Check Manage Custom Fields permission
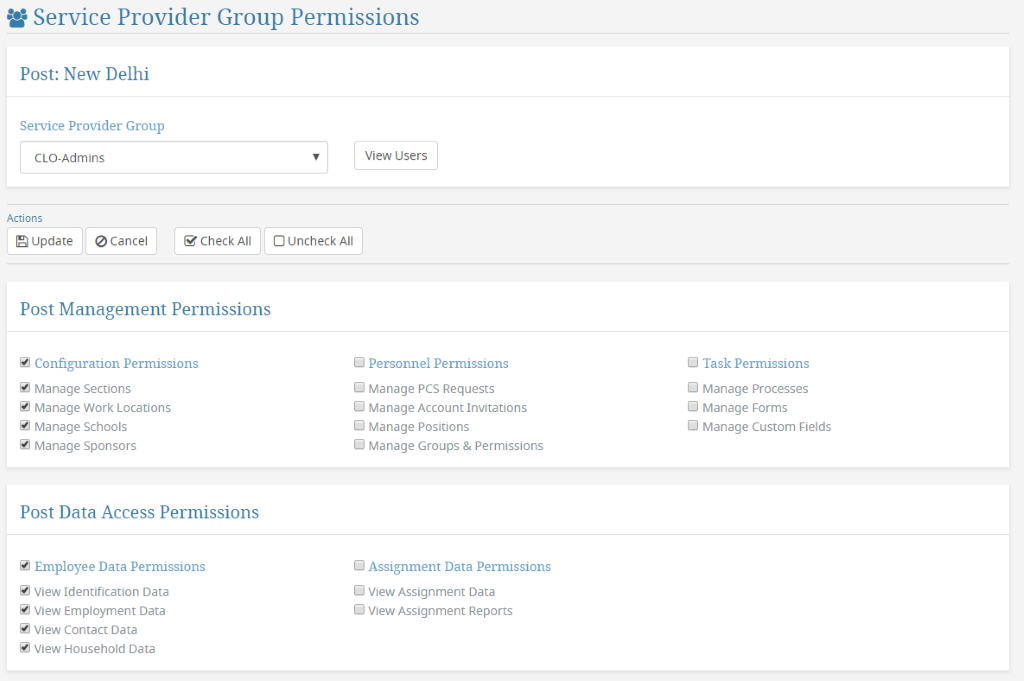1024x681 pixels. [x=693, y=426]
